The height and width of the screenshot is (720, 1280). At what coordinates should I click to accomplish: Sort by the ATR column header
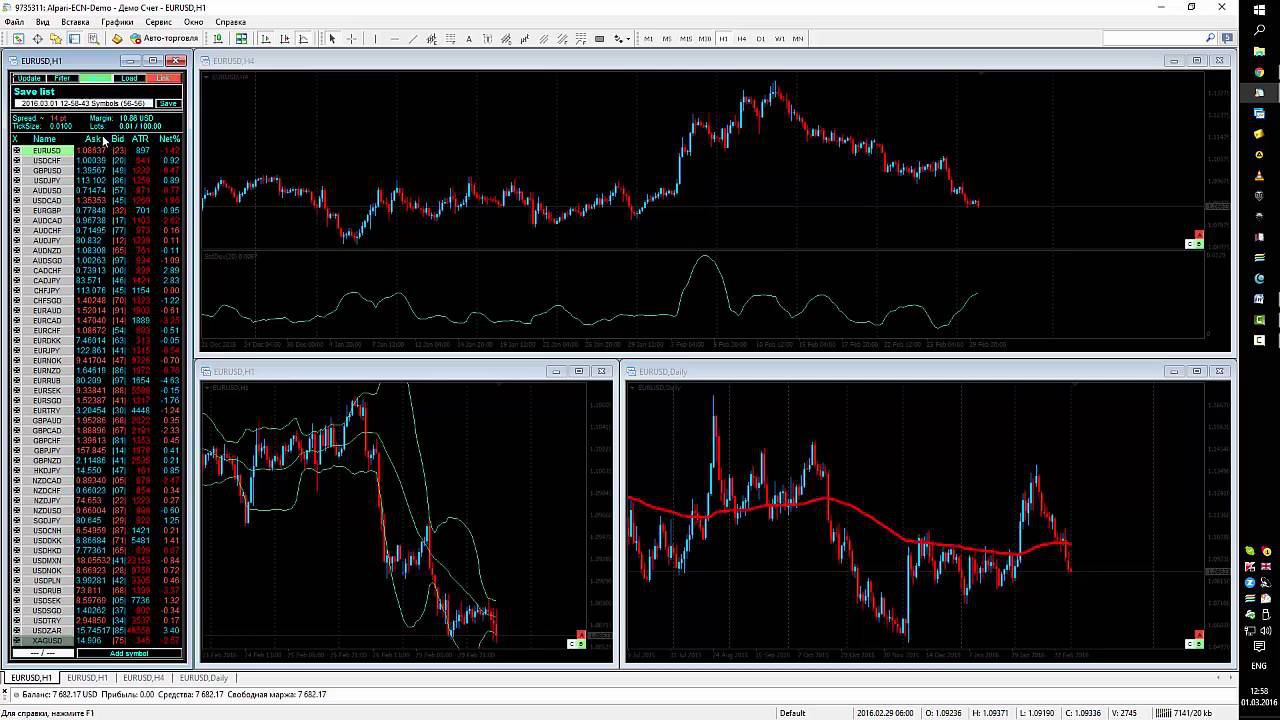tap(140, 139)
